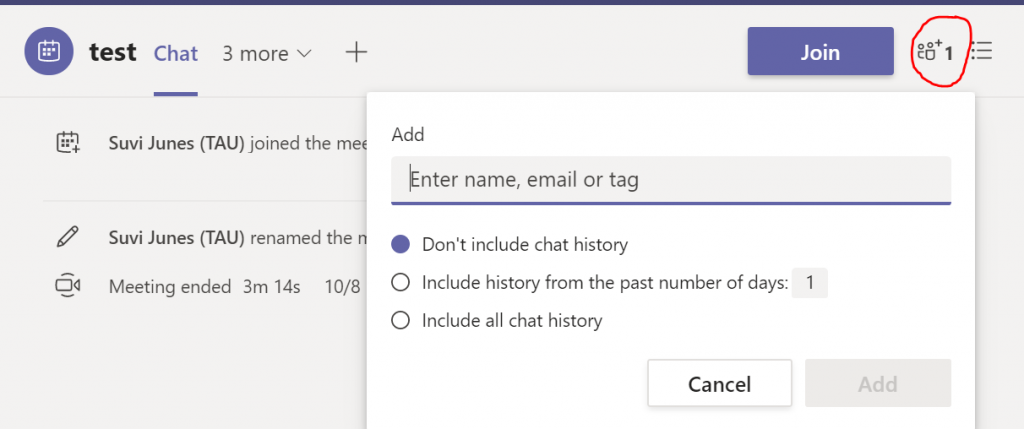Select Don't include chat history option
The height and width of the screenshot is (429, 1024).
point(401,244)
